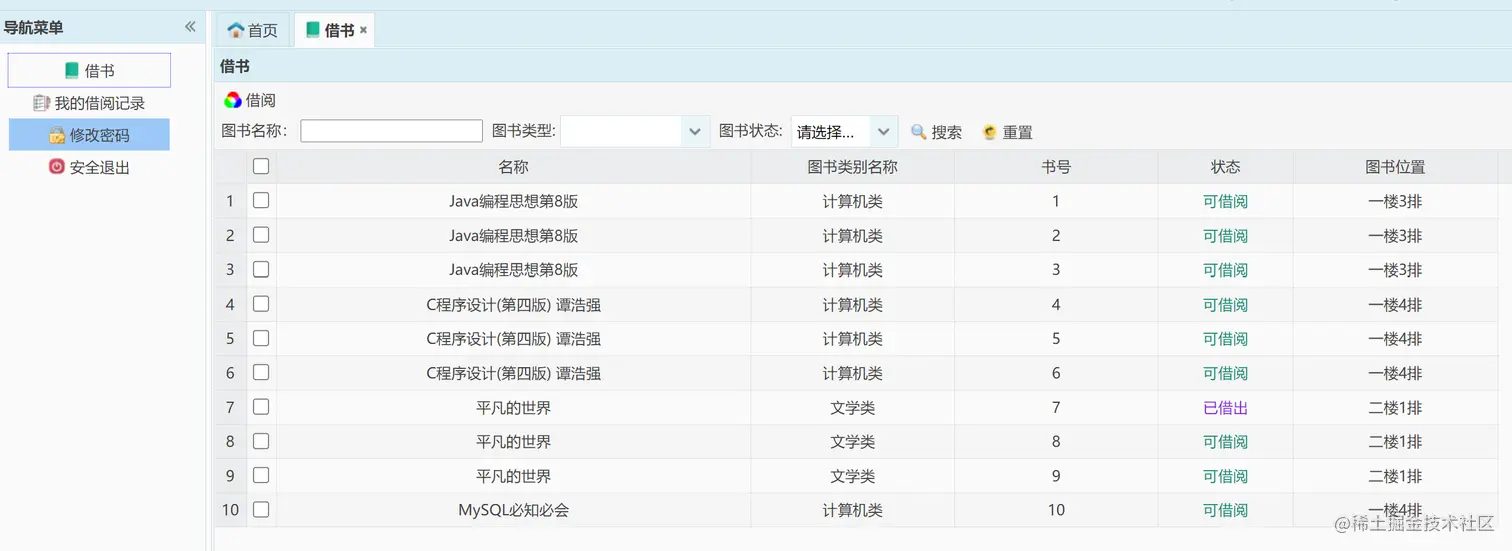Click the house icon on the 首页 tab
This screenshot has height=551, width=1512.
236,30
